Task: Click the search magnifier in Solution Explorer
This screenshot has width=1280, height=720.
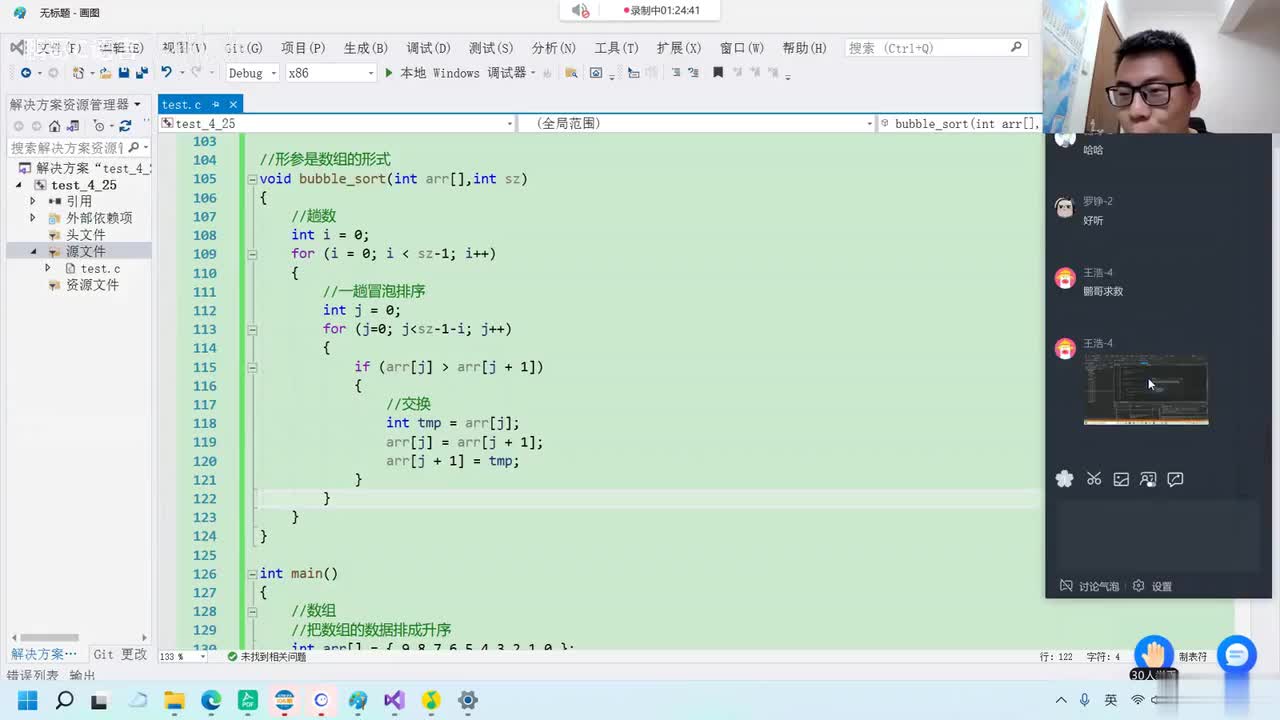Action: click(132, 147)
